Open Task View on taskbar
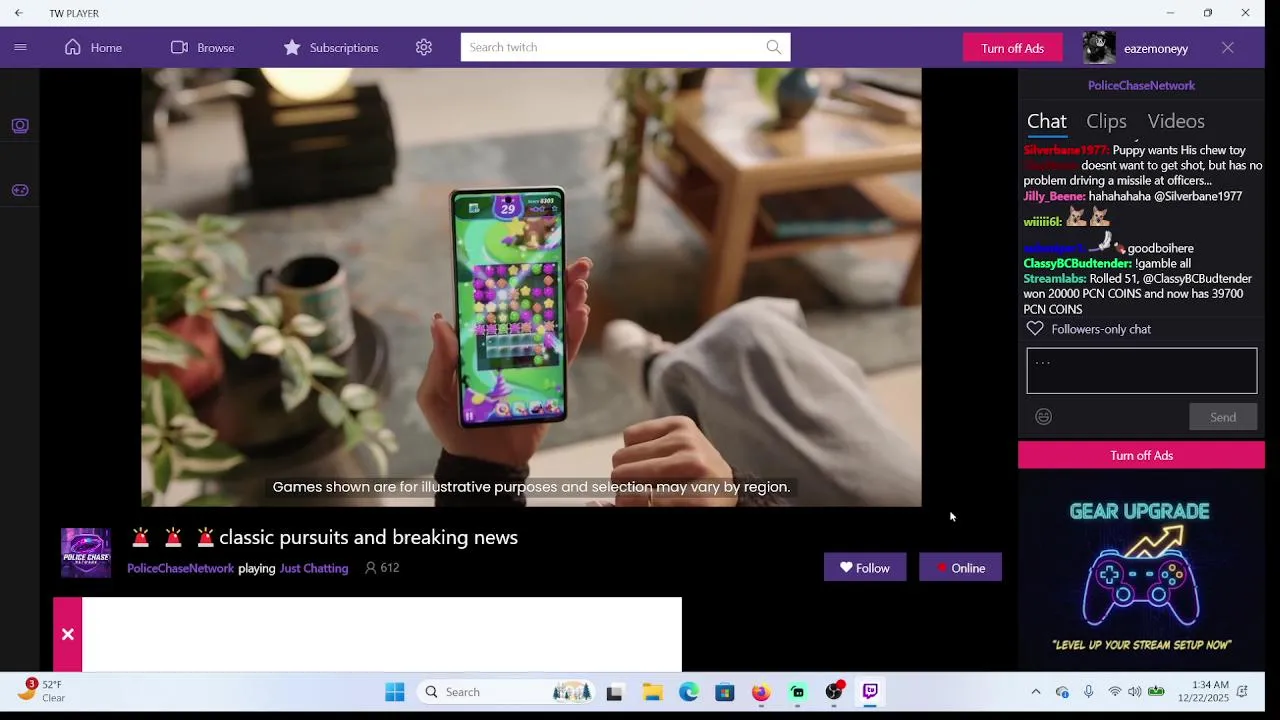Screen dimensions: 1280x720 [614, 692]
